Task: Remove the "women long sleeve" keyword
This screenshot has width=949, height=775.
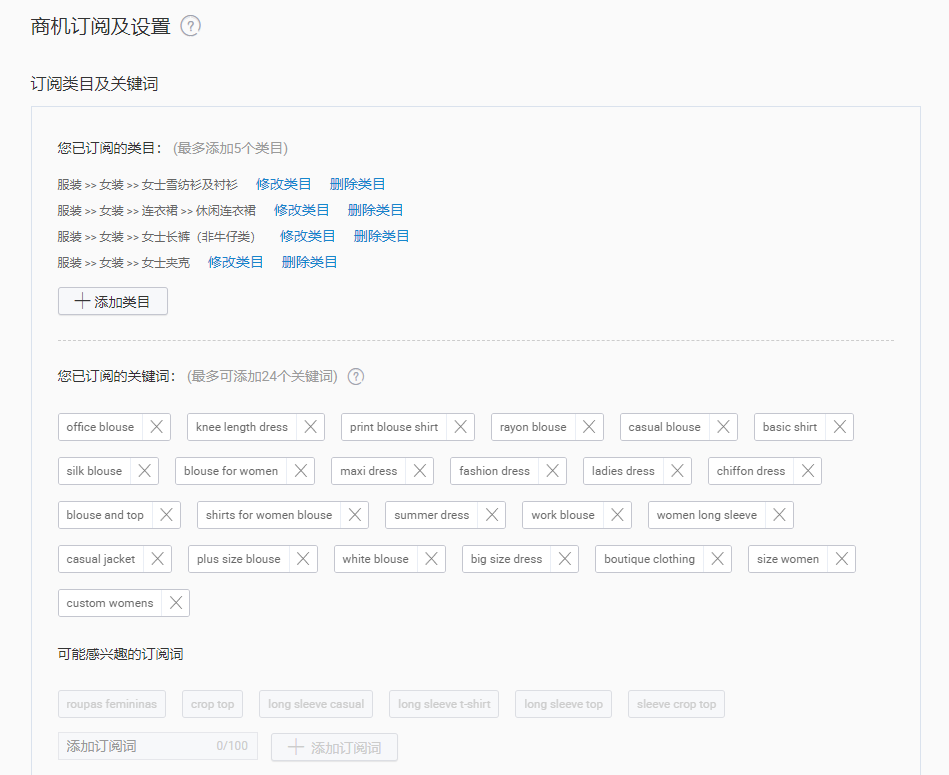Action: [x=779, y=515]
